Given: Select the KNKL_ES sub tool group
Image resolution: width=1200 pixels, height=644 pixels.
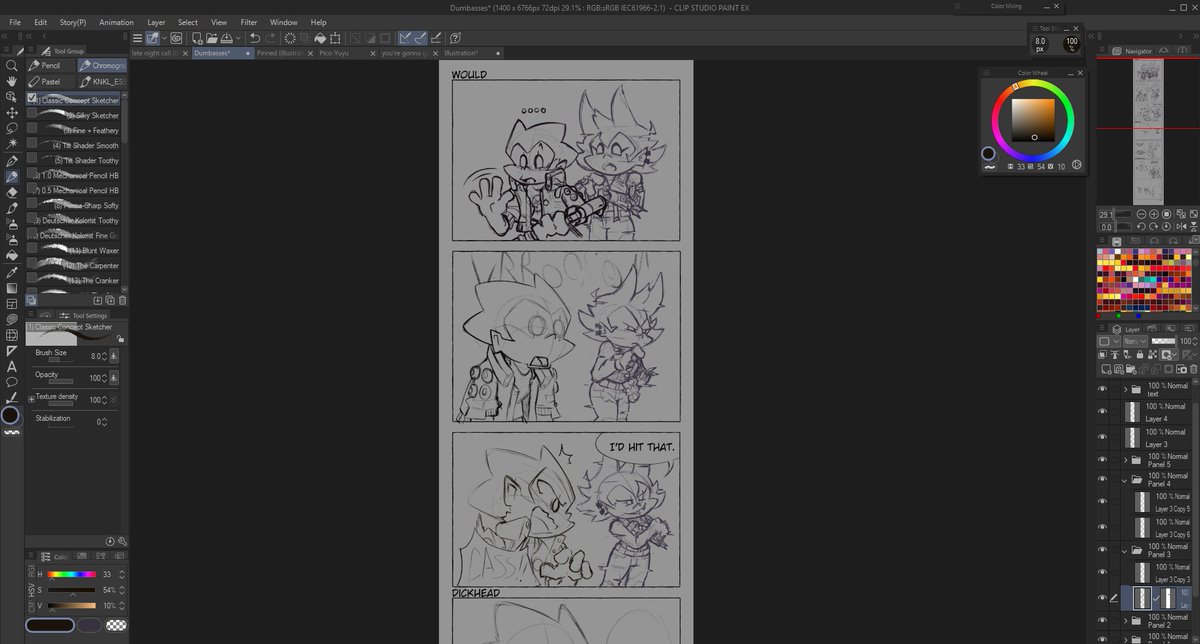Looking at the screenshot, I should click(x=100, y=81).
